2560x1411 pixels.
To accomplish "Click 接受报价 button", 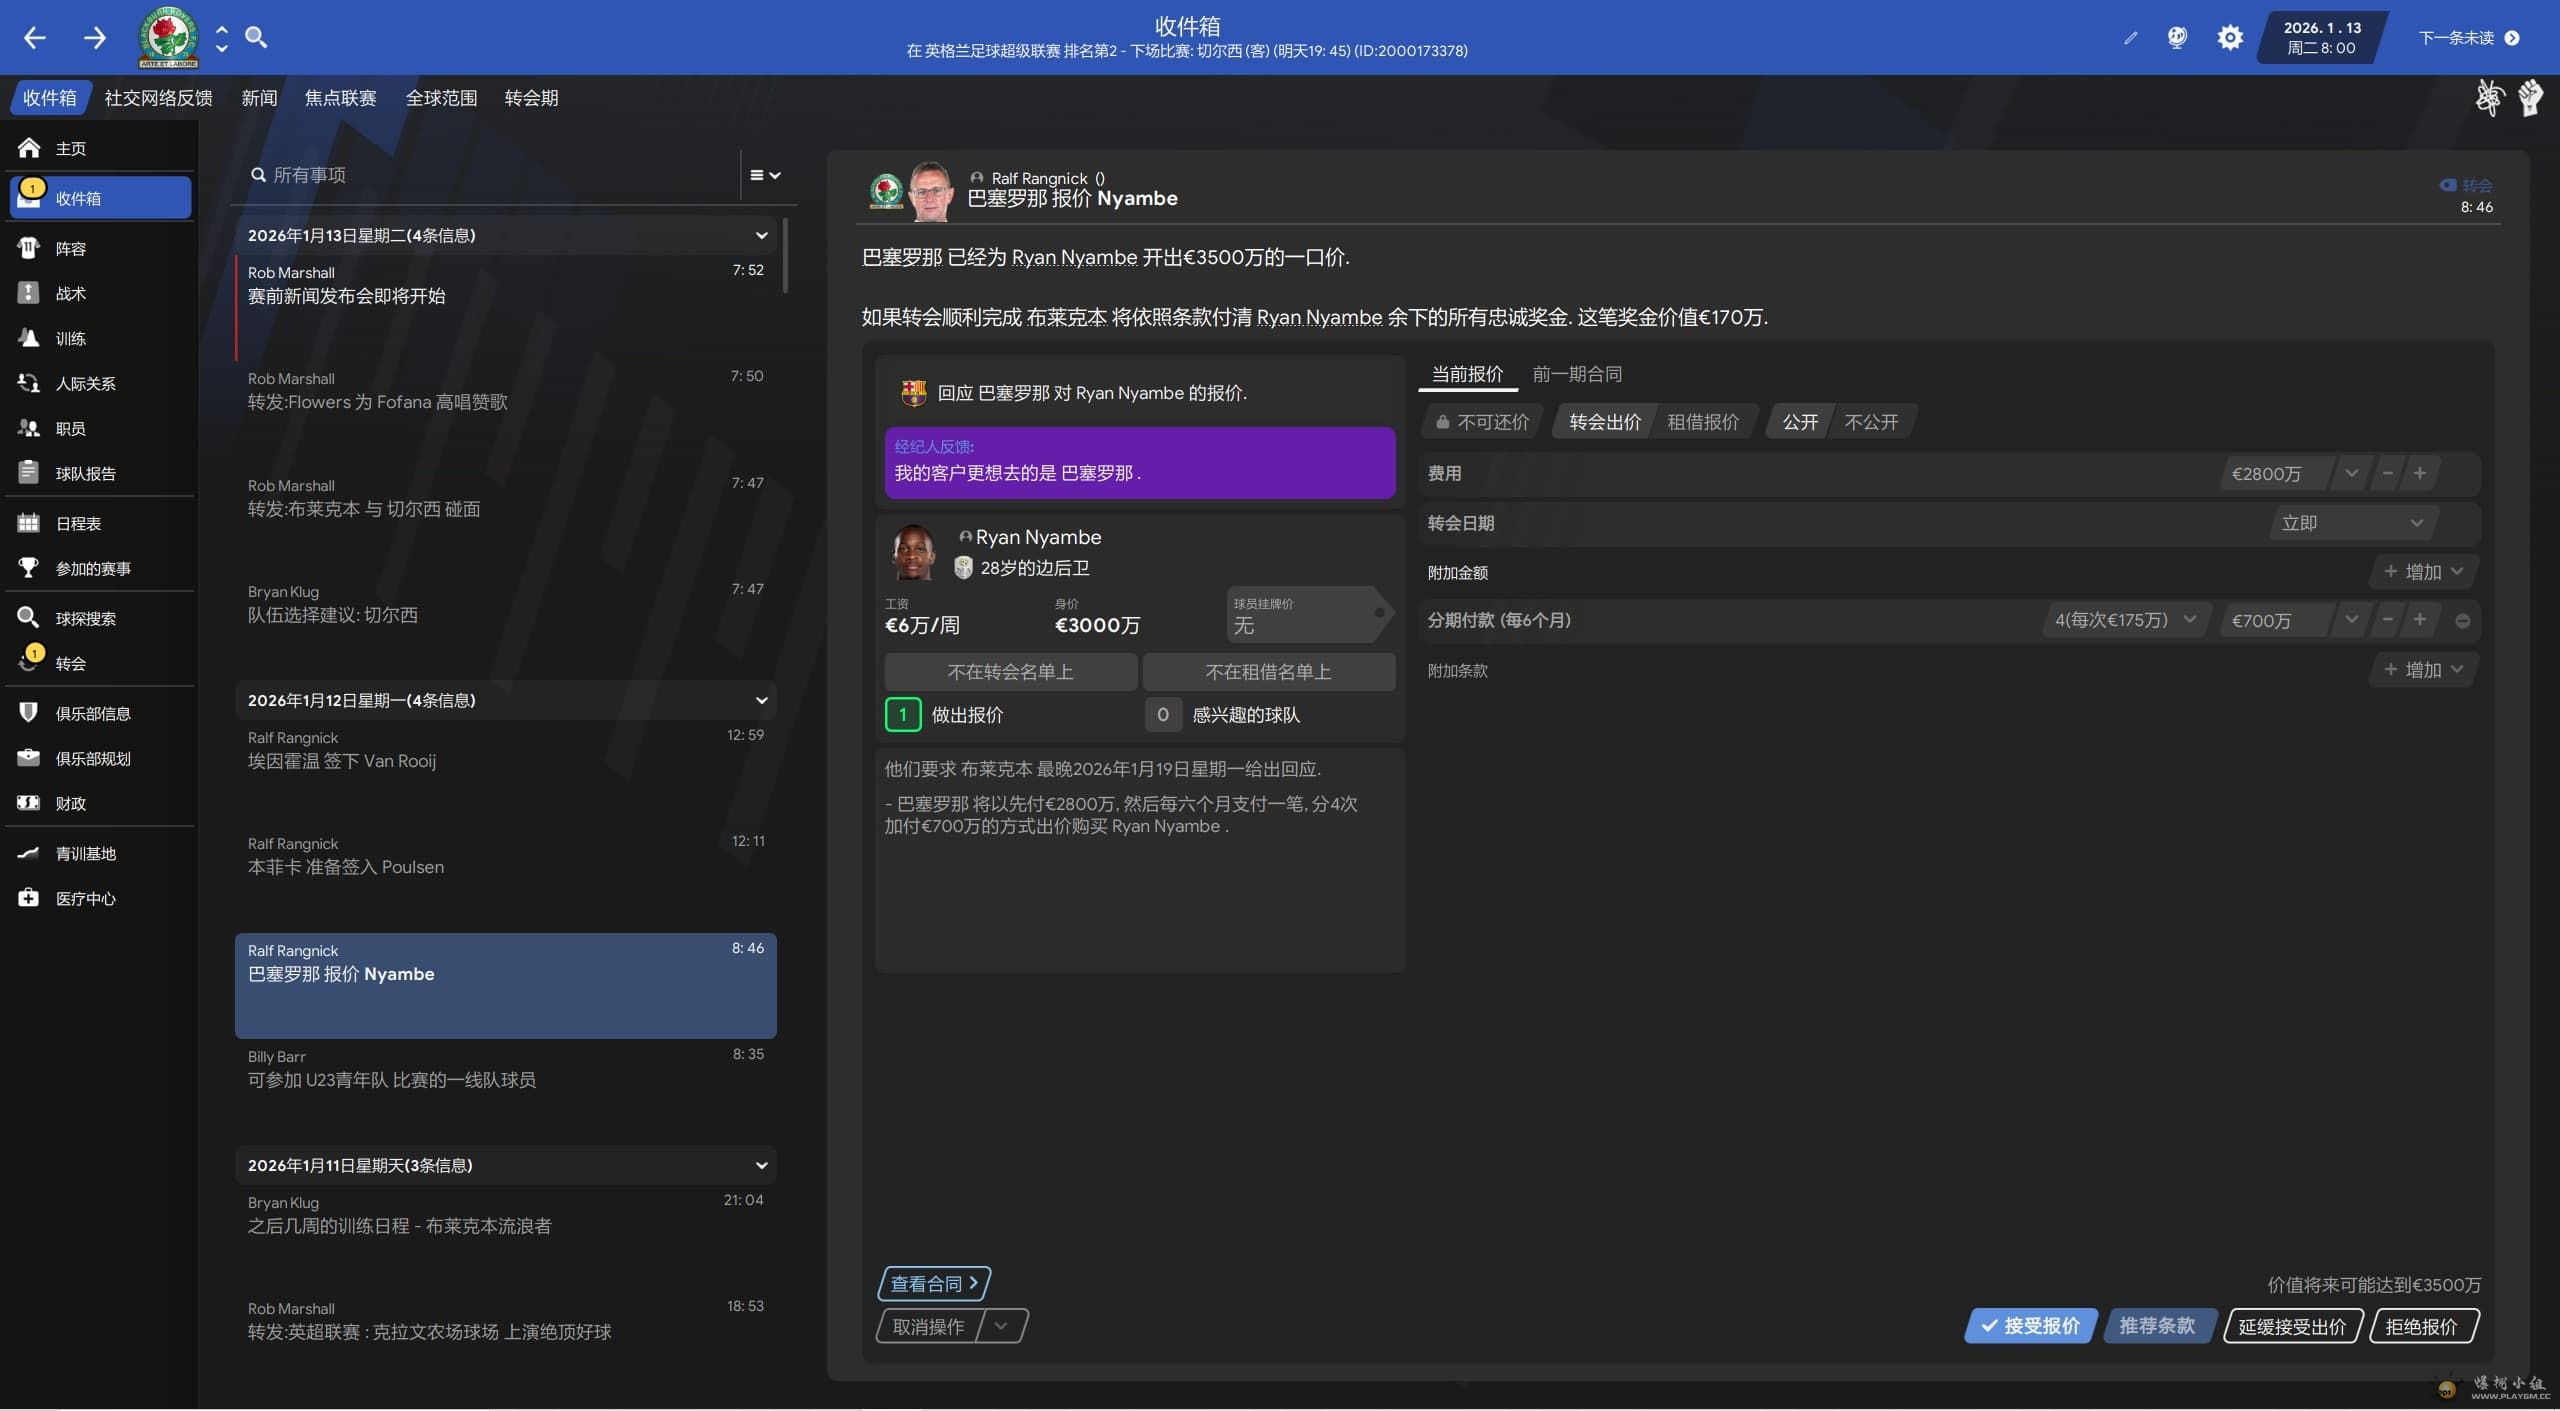I will 2031,1326.
